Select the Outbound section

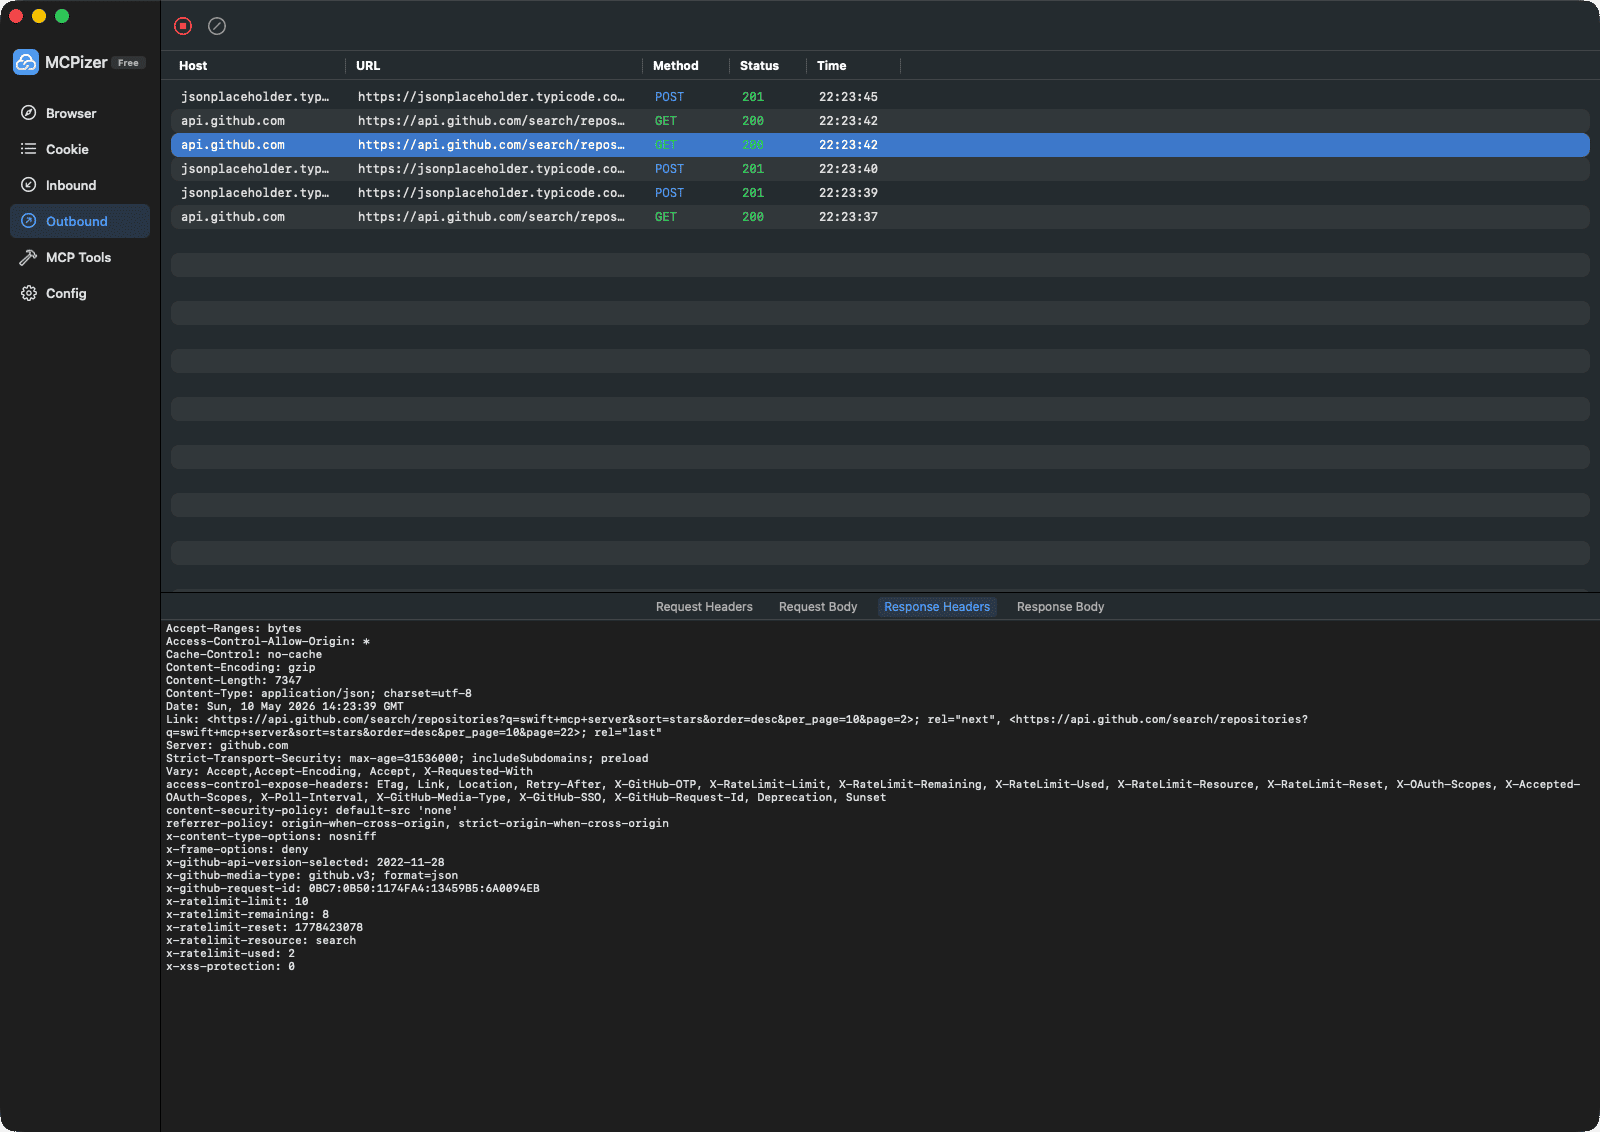coord(80,221)
